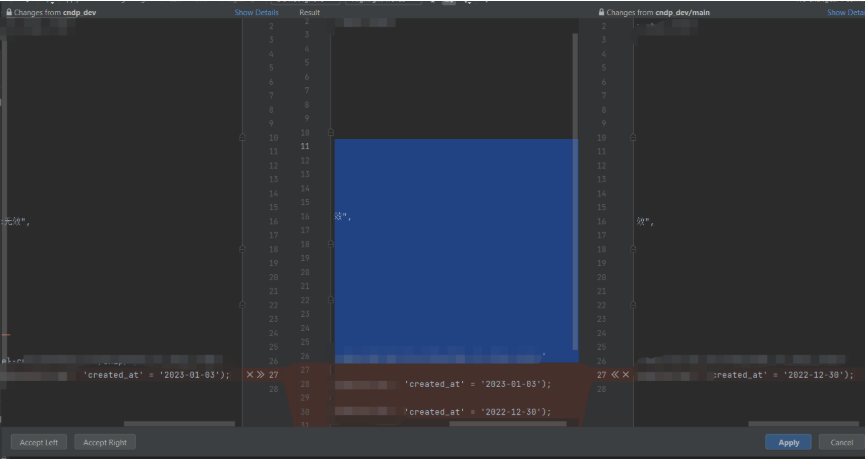Click highlighted line number 11 in Result gutter
This screenshot has width=865, height=459.
[x=305, y=146]
